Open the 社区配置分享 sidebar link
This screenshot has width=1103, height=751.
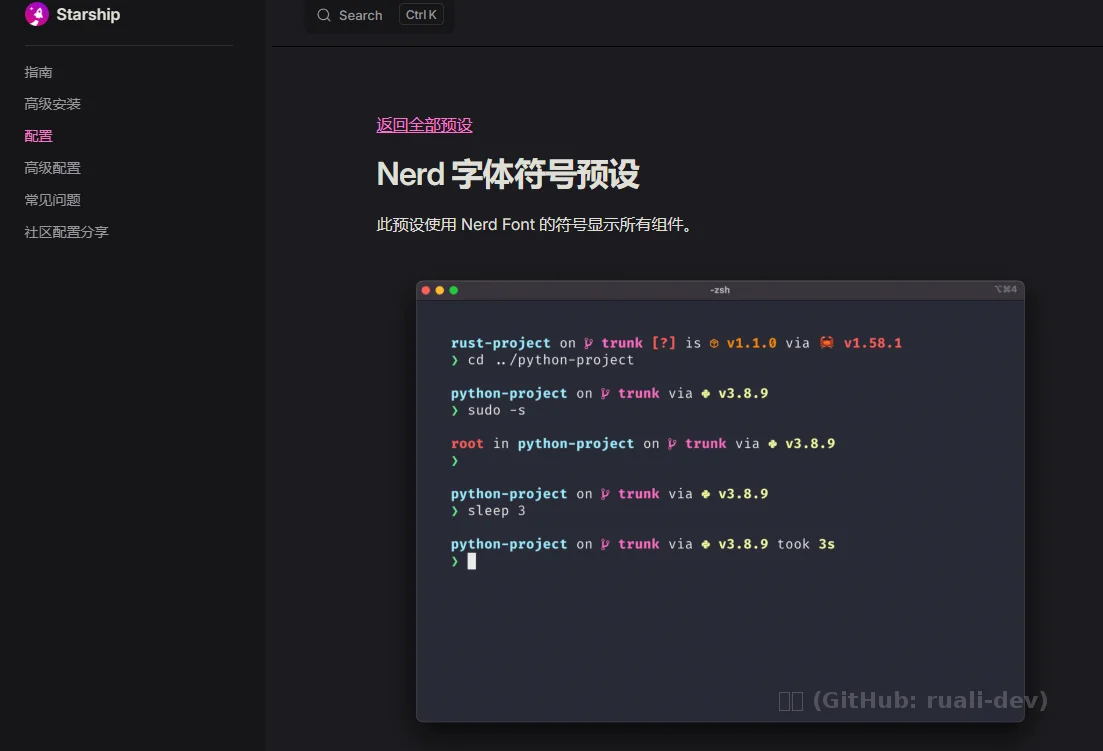(67, 232)
